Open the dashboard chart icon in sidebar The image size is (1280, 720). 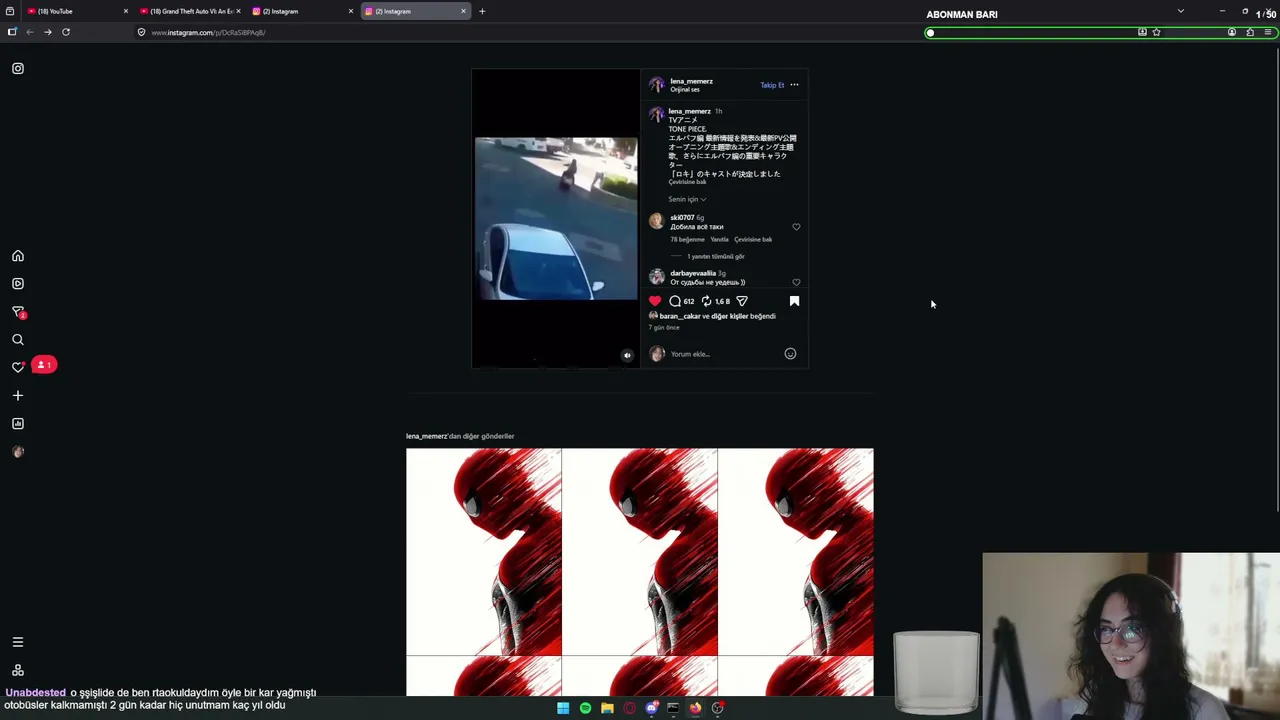[x=18, y=424]
